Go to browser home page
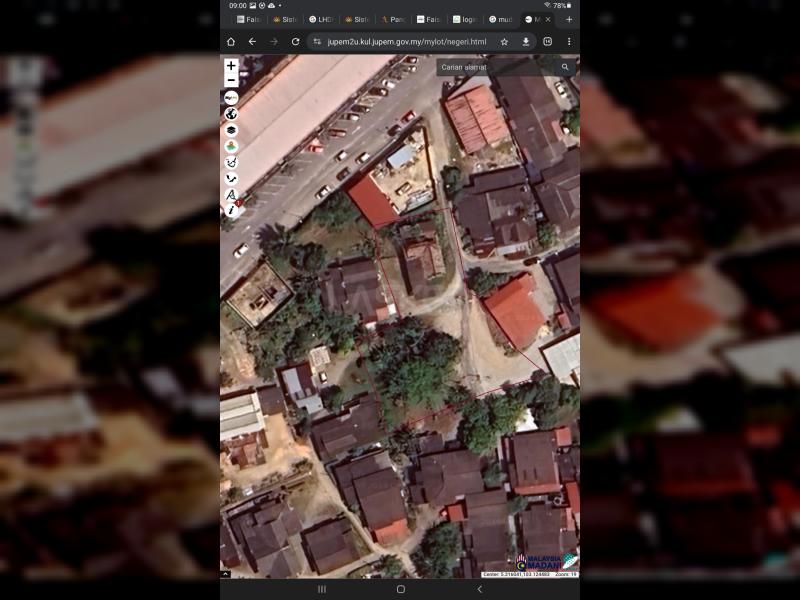 point(231,42)
